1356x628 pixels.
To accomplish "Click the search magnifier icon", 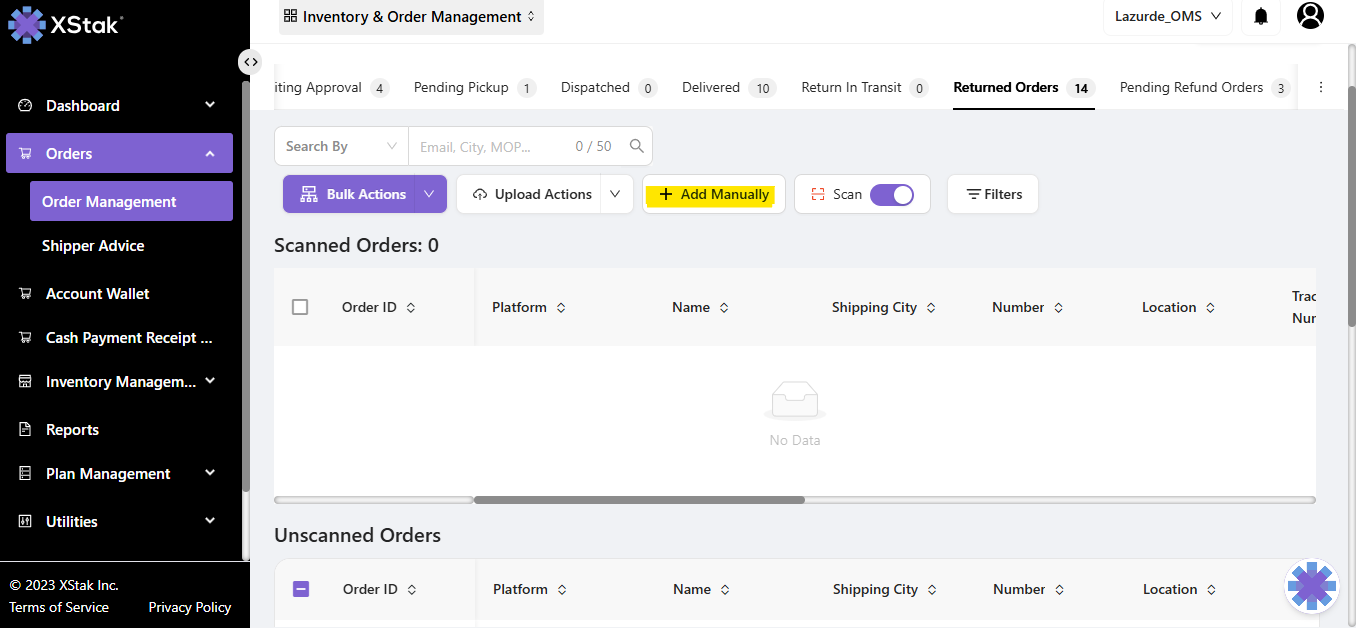I will pos(636,146).
